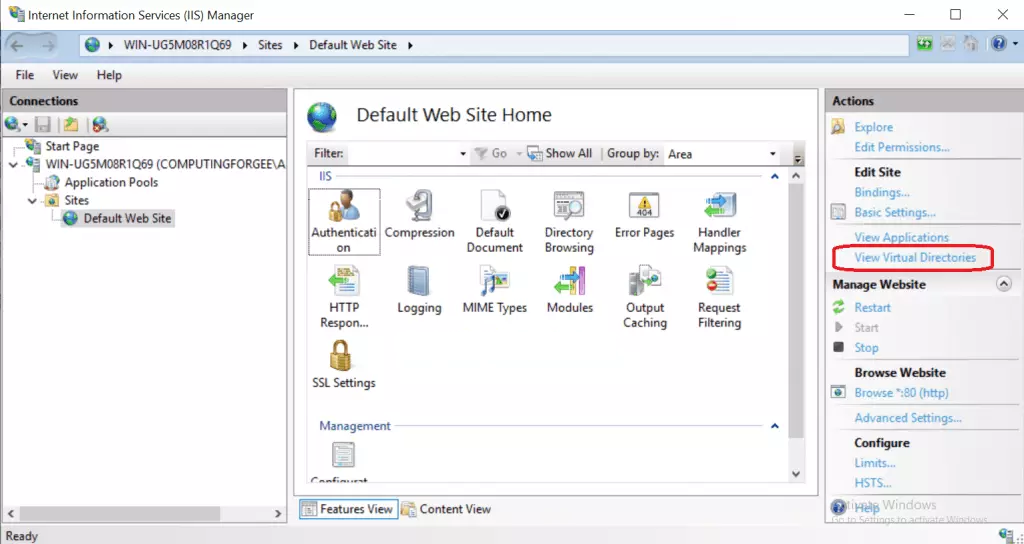Screen dimensions: 1024x544
Task: Click Sites in the address breadcrumb
Action: [x=270, y=45]
